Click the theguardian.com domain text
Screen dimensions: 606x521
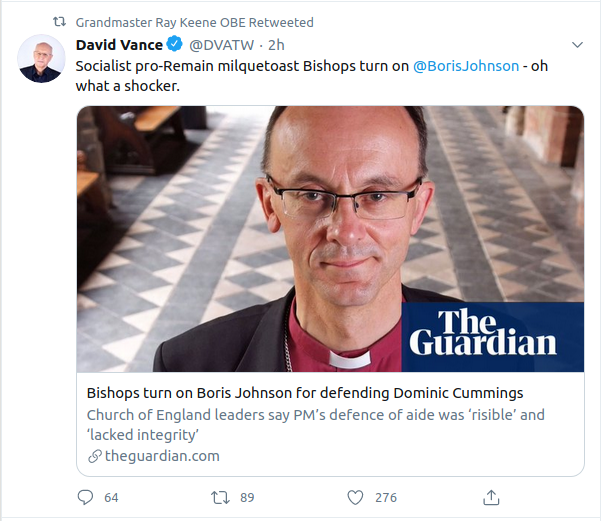click(x=162, y=456)
